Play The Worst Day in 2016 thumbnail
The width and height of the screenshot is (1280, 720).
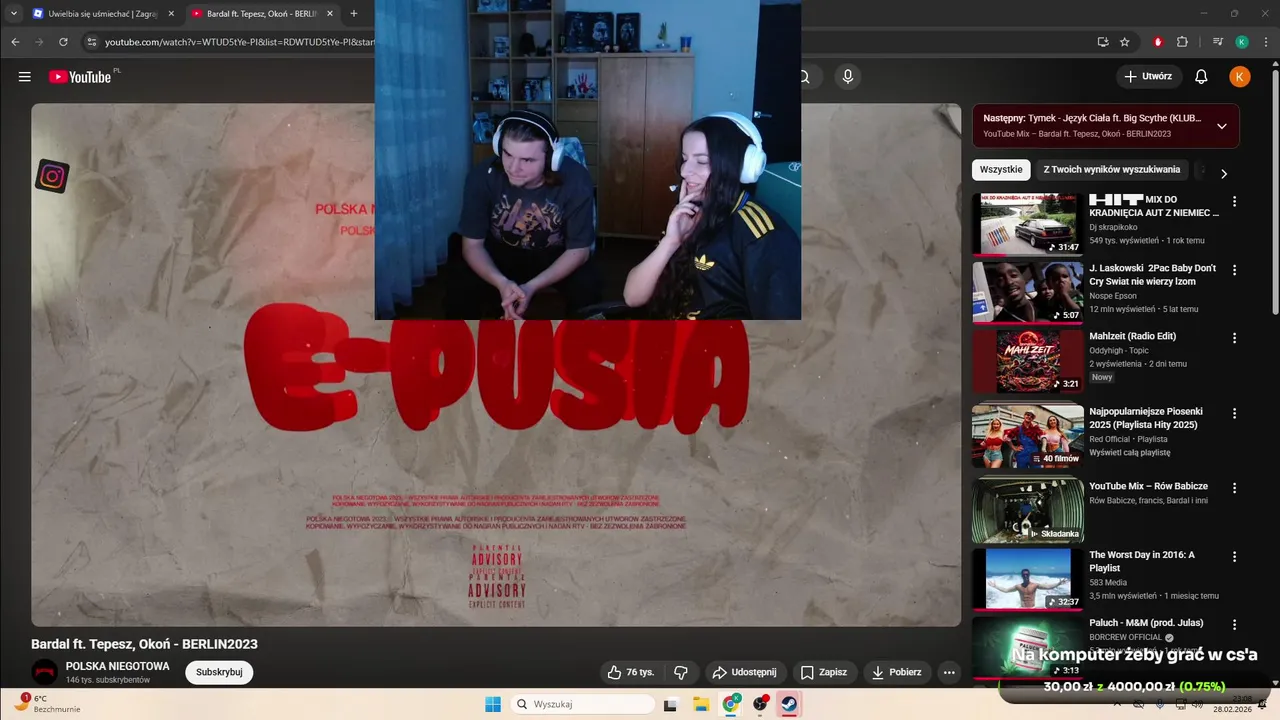click(1028, 579)
